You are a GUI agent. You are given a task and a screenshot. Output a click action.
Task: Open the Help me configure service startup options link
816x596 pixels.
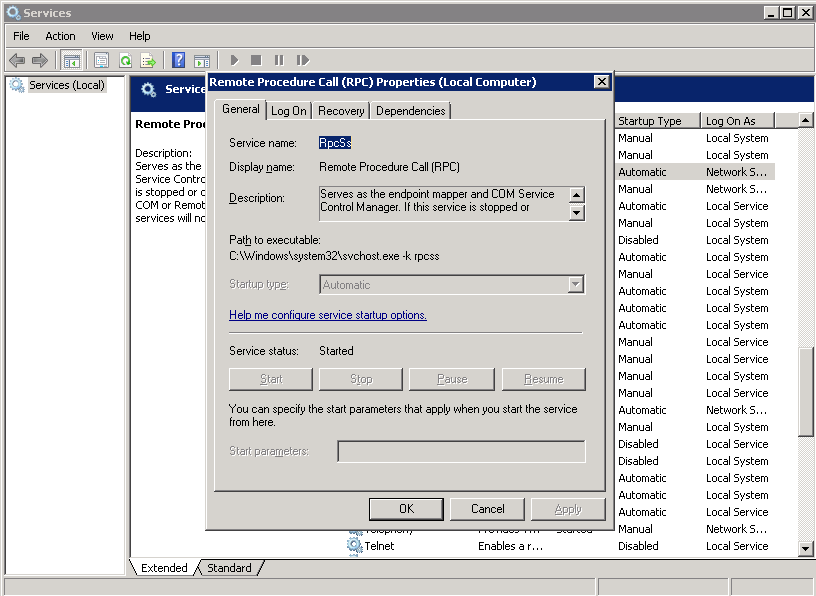tap(328, 315)
